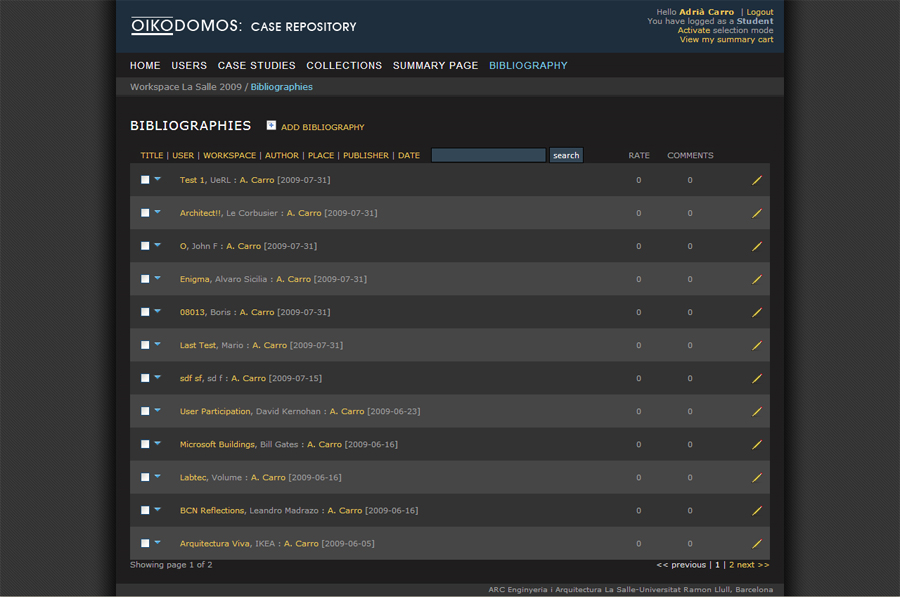Tick the BCN Reflections checkbox

tap(145, 510)
